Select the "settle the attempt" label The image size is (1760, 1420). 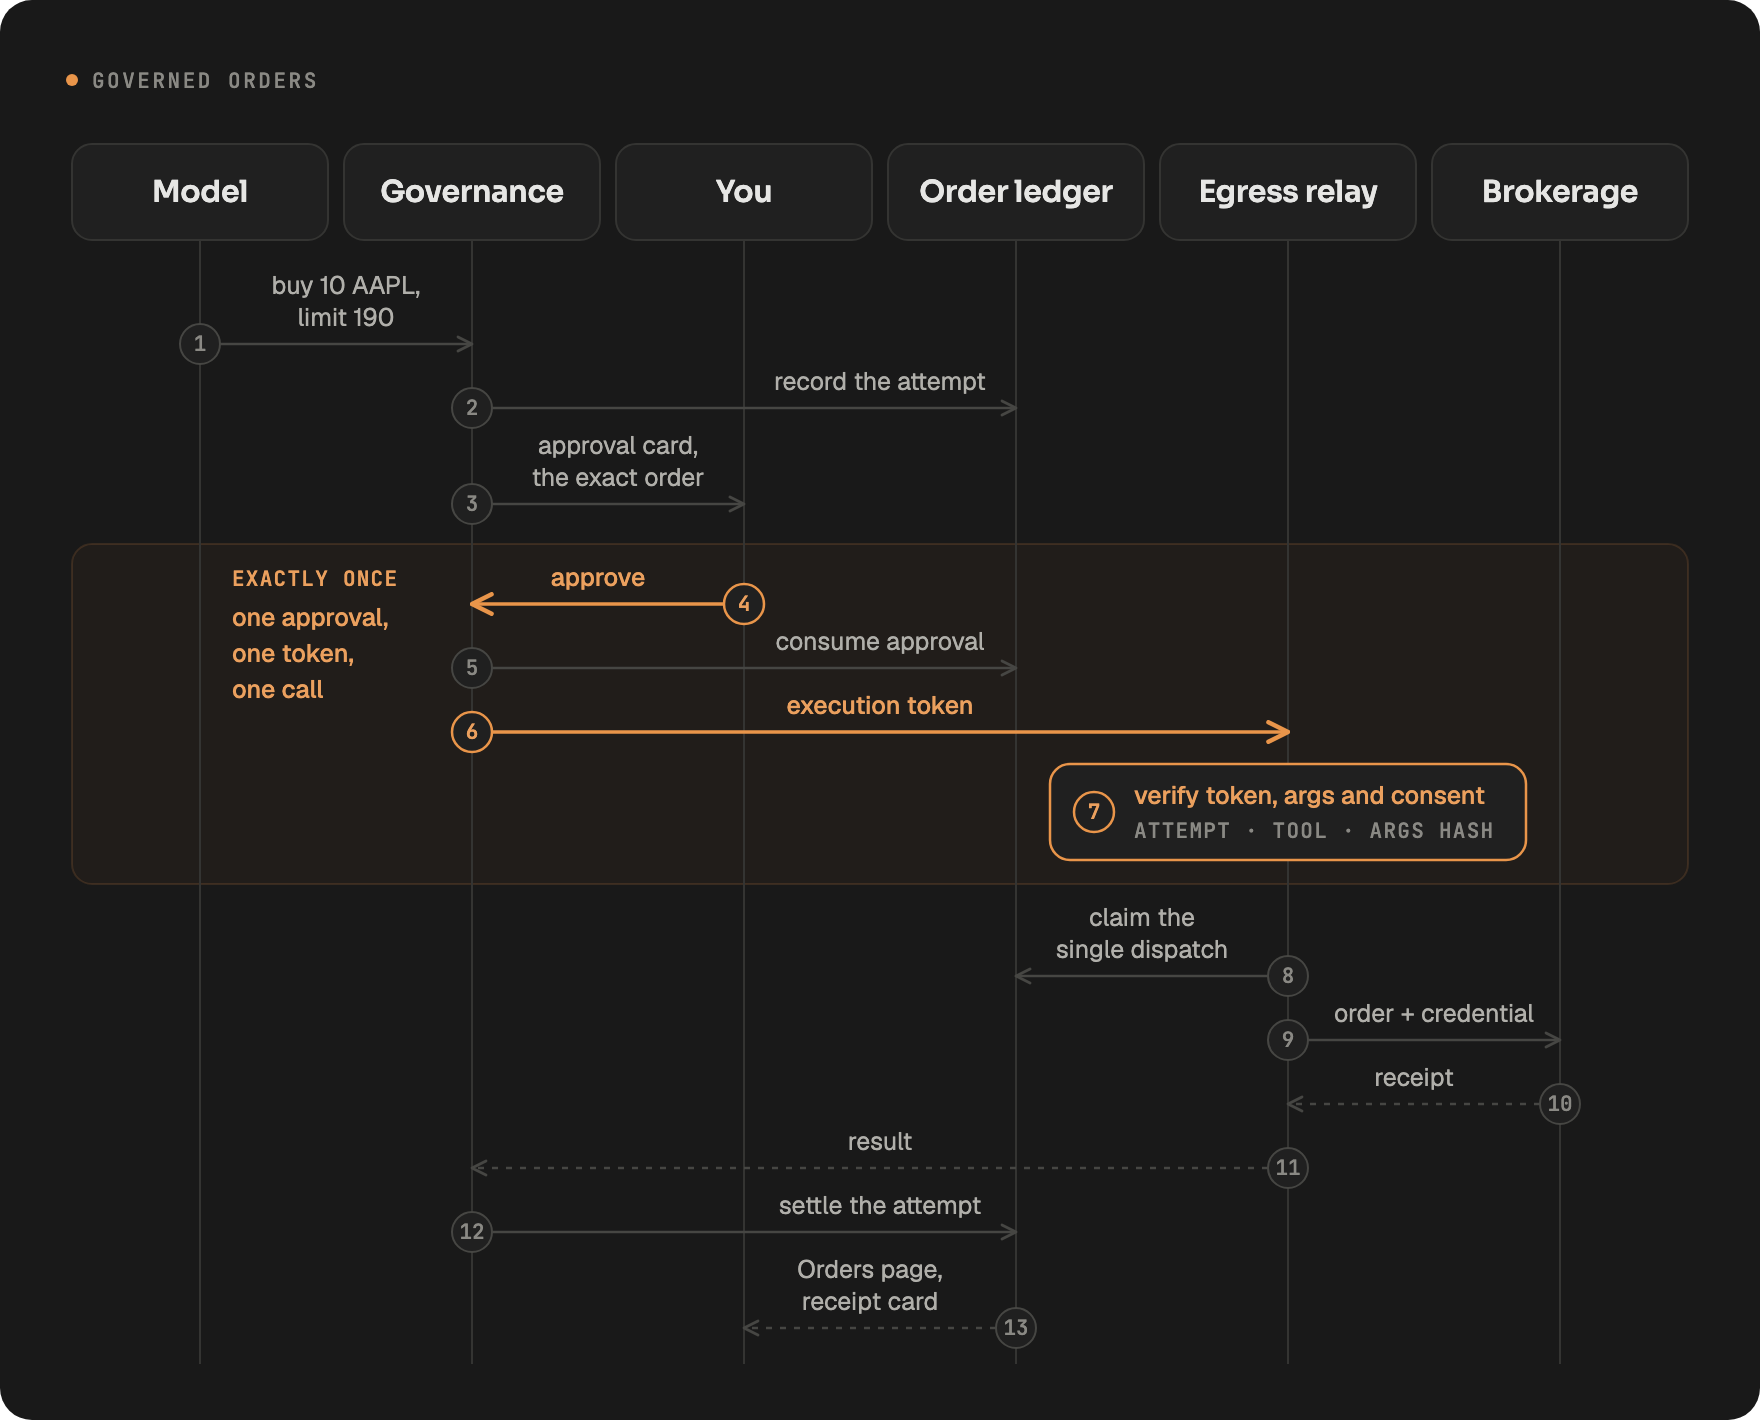pos(879,1206)
